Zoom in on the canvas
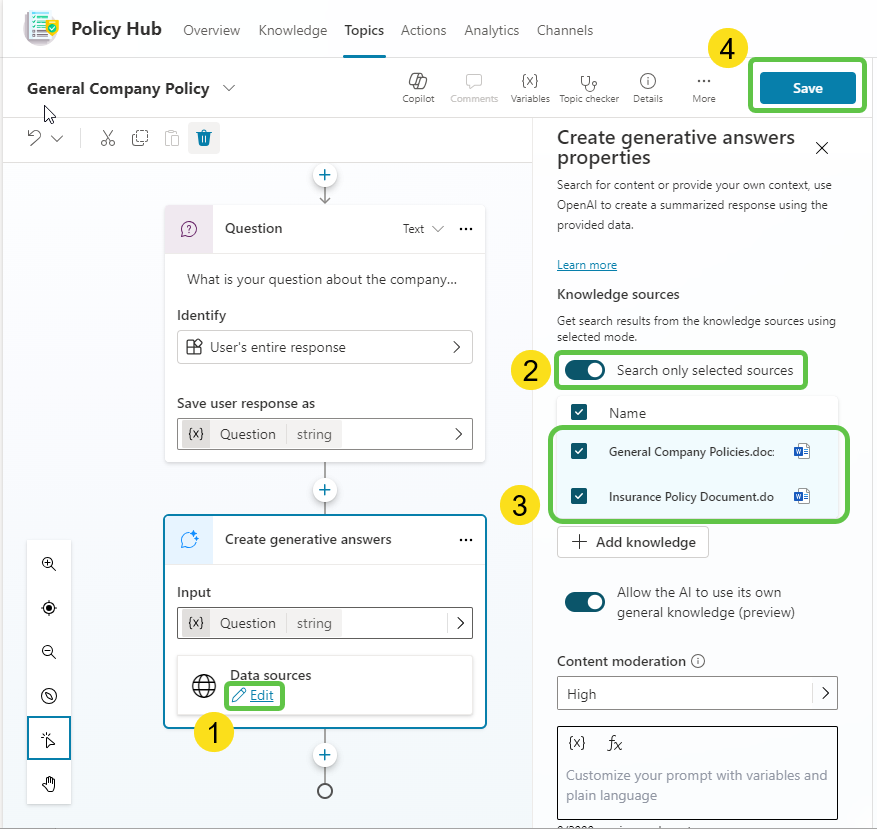This screenshot has height=829, width=877. (x=49, y=564)
